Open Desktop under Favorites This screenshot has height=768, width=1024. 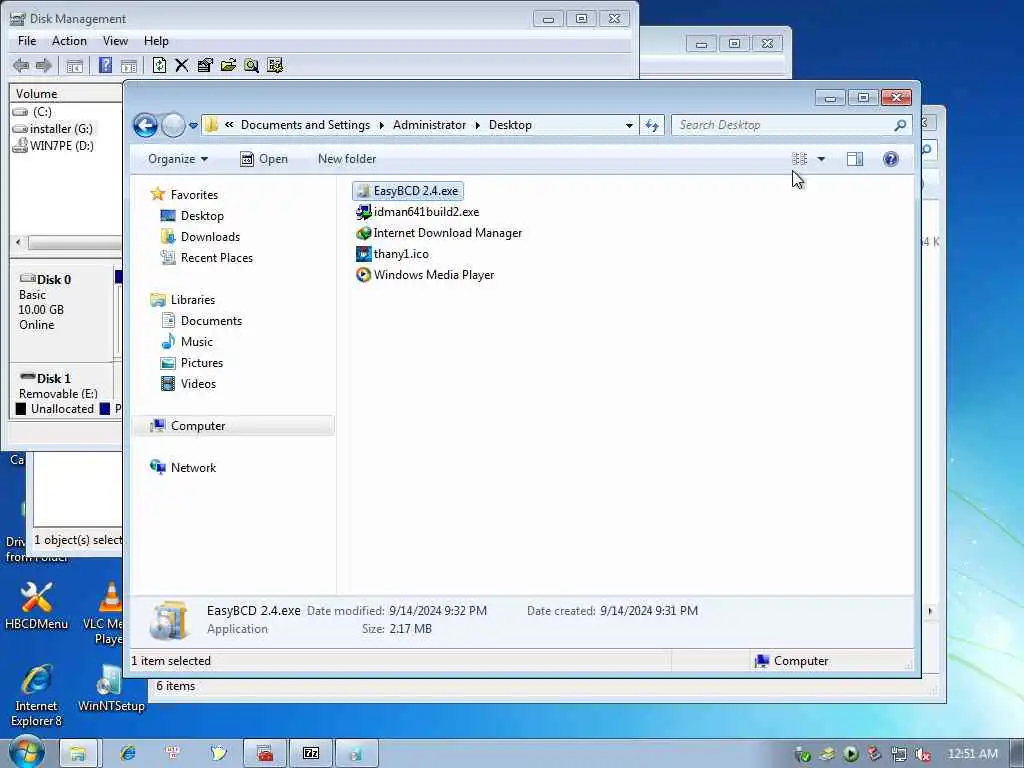tap(192, 216)
